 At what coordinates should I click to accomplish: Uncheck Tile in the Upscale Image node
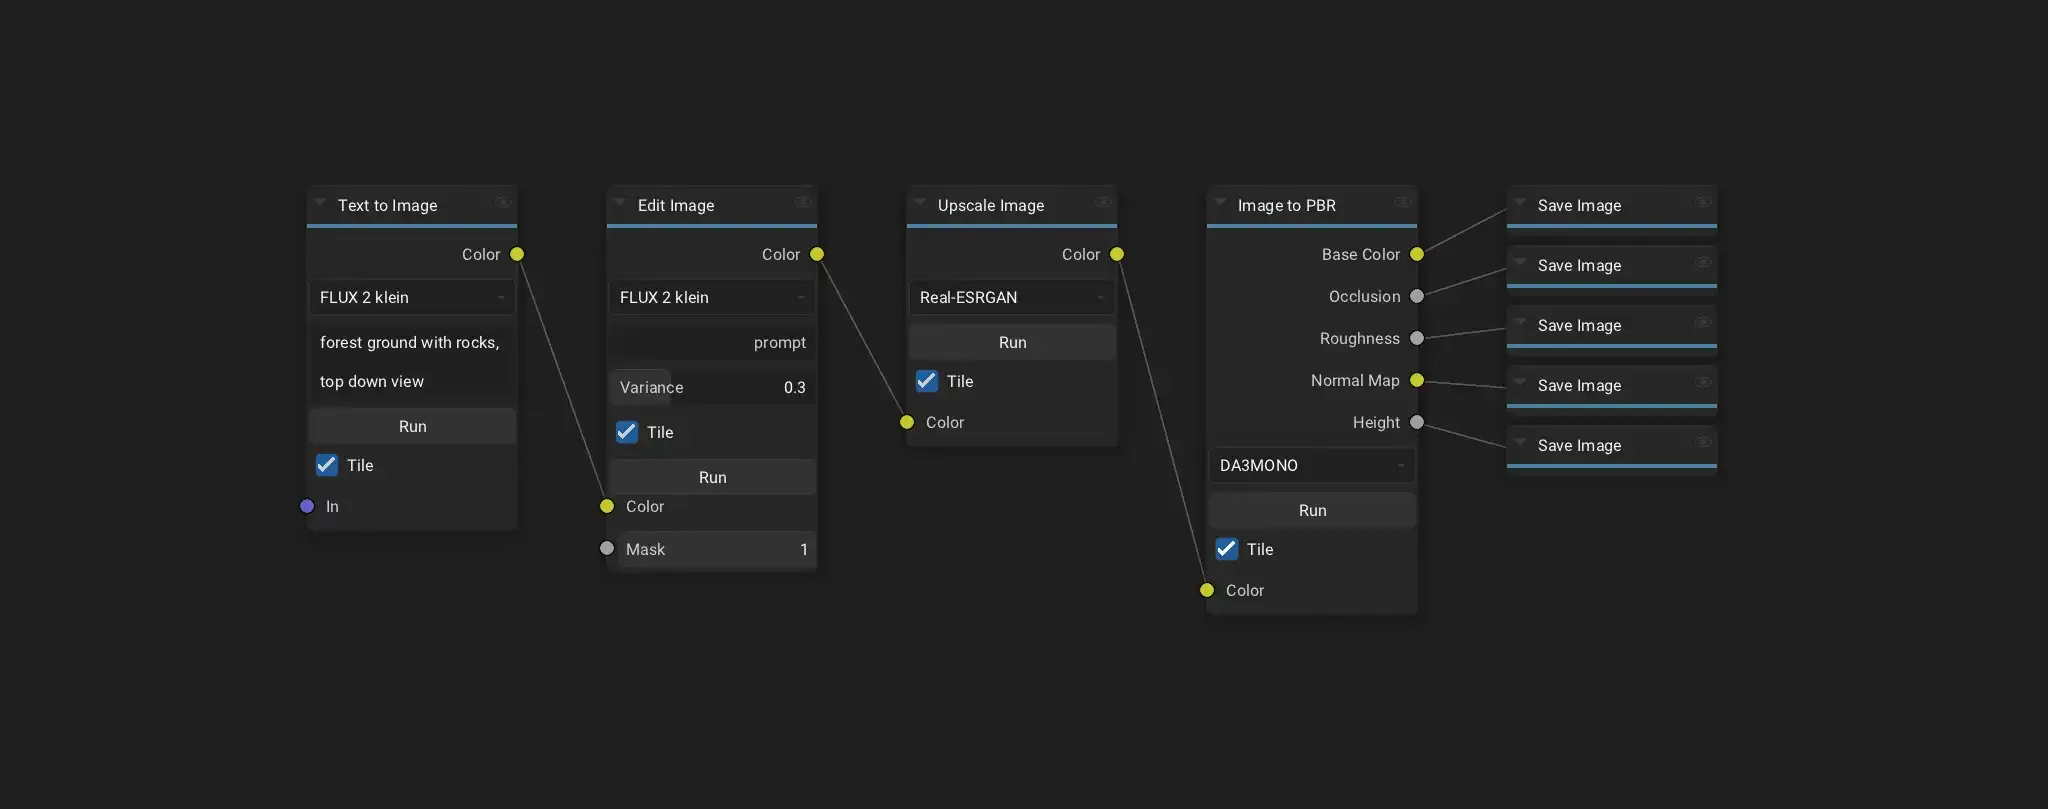927,381
